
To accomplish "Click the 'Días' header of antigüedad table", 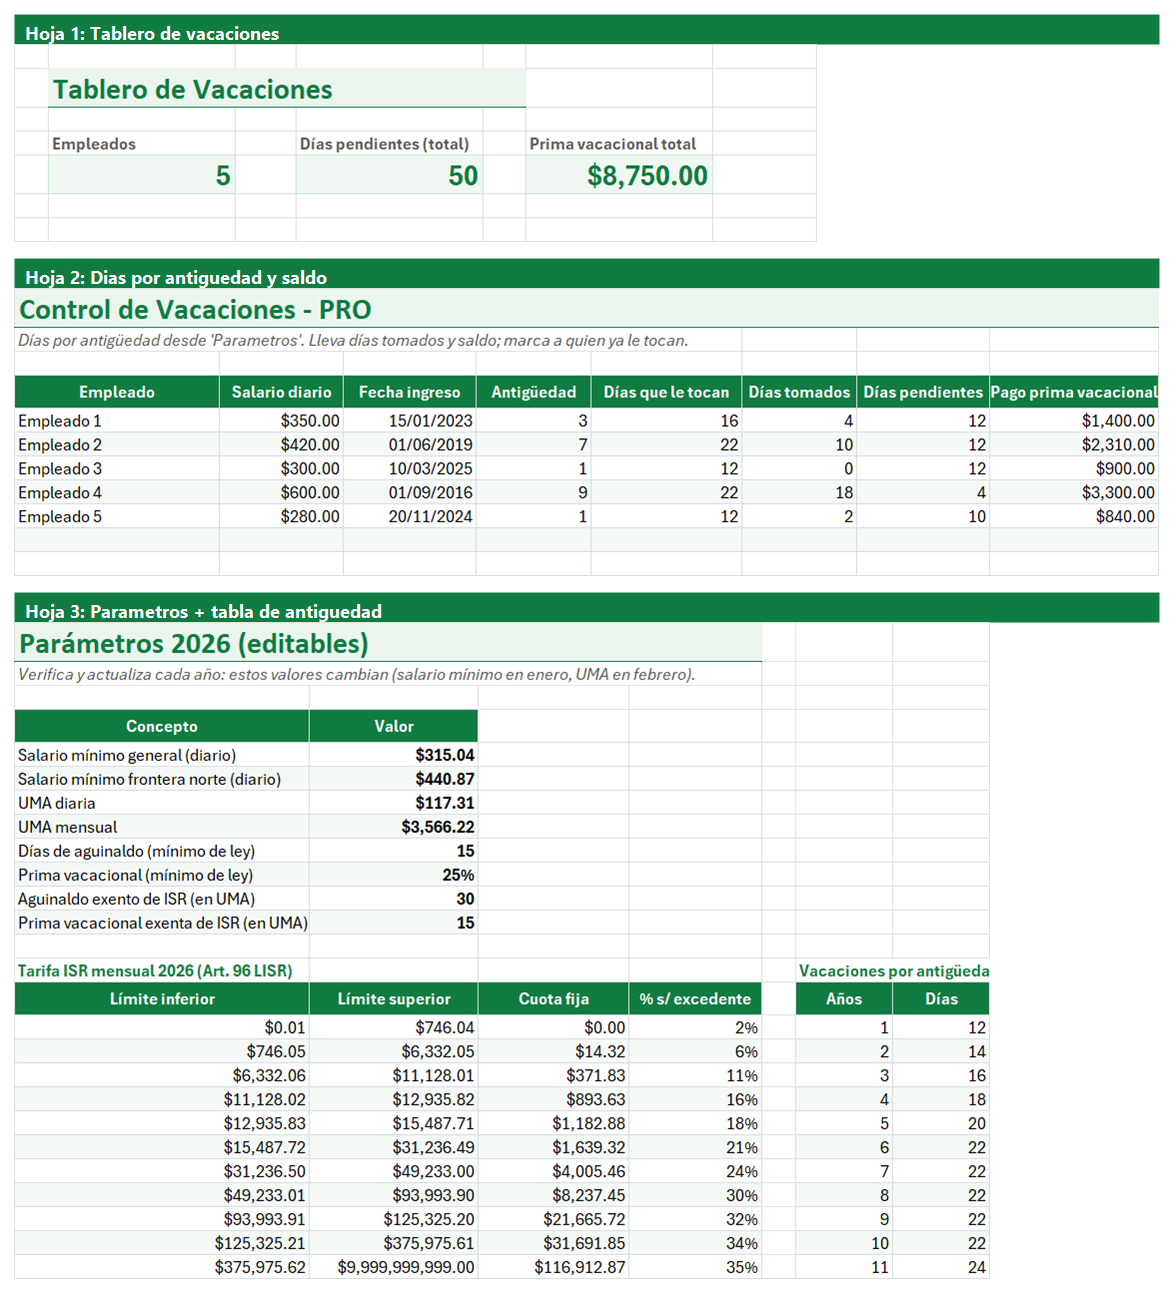I will click(941, 999).
